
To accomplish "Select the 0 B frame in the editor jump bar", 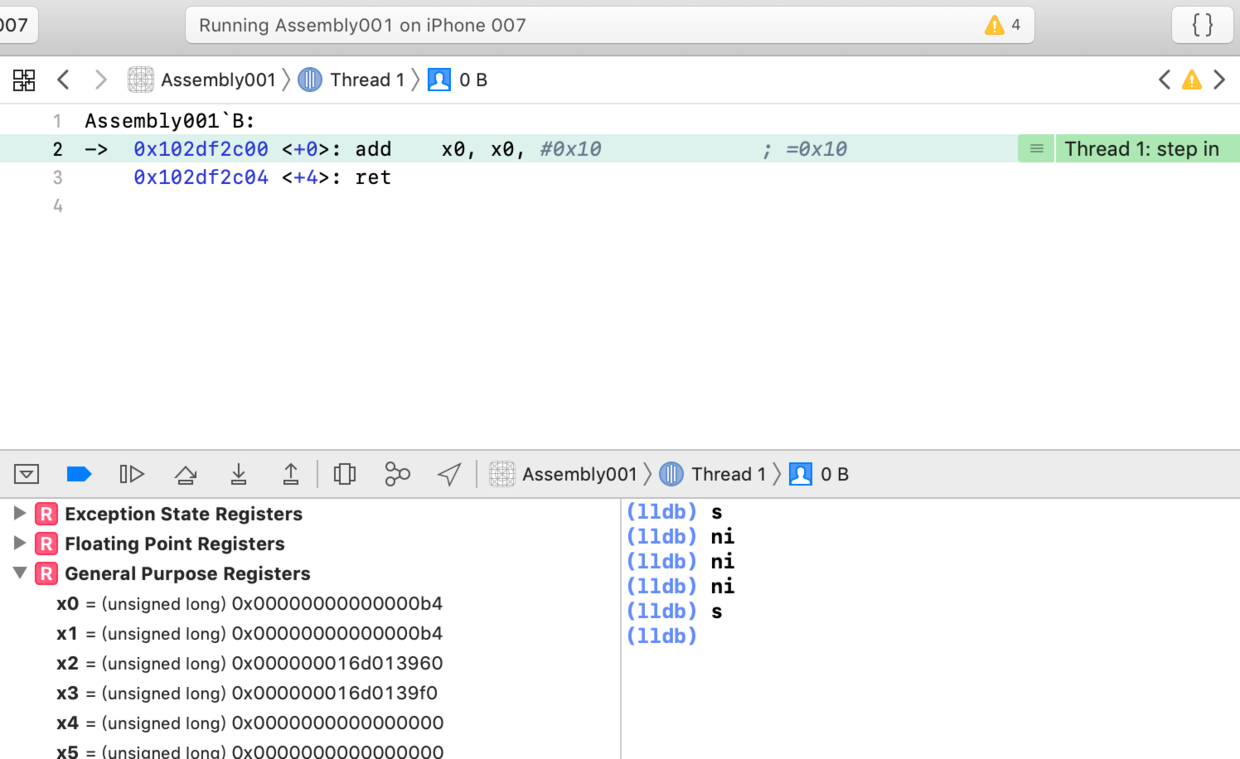I will pos(458,80).
